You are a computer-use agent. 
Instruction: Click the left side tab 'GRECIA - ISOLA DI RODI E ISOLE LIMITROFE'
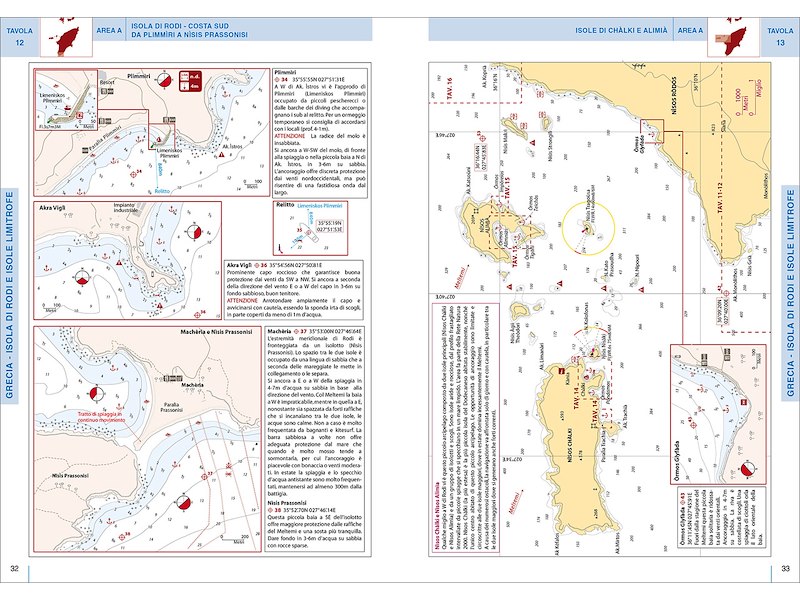[x=9, y=294]
